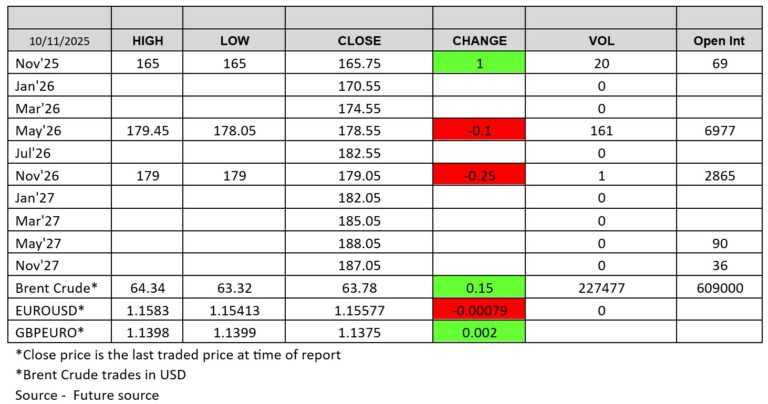
Task: Select the Nov'25 close price 165.75
Action: [359, 63]
